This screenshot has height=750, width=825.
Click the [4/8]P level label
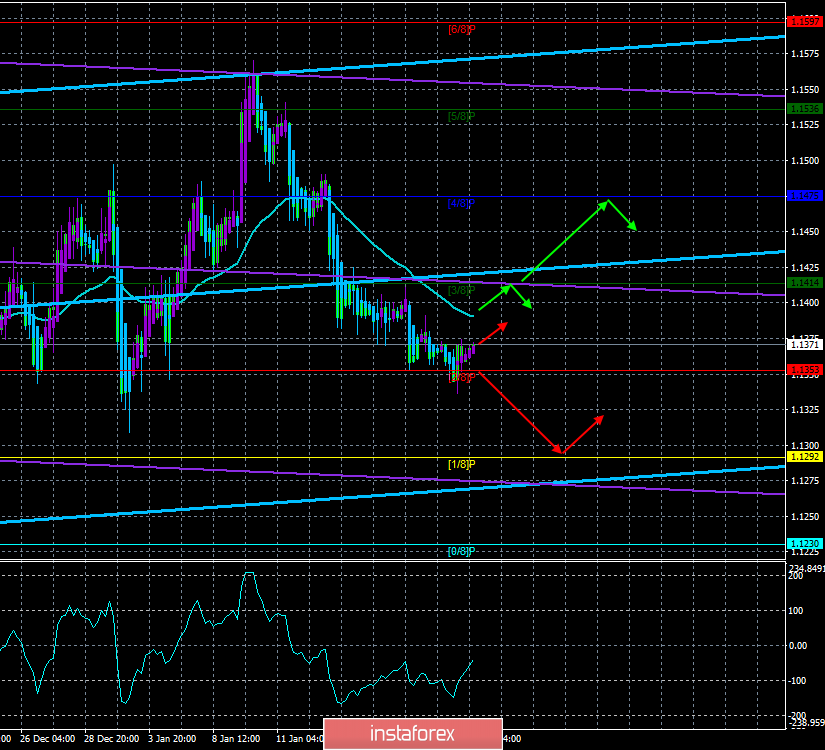tap(461, 203)
